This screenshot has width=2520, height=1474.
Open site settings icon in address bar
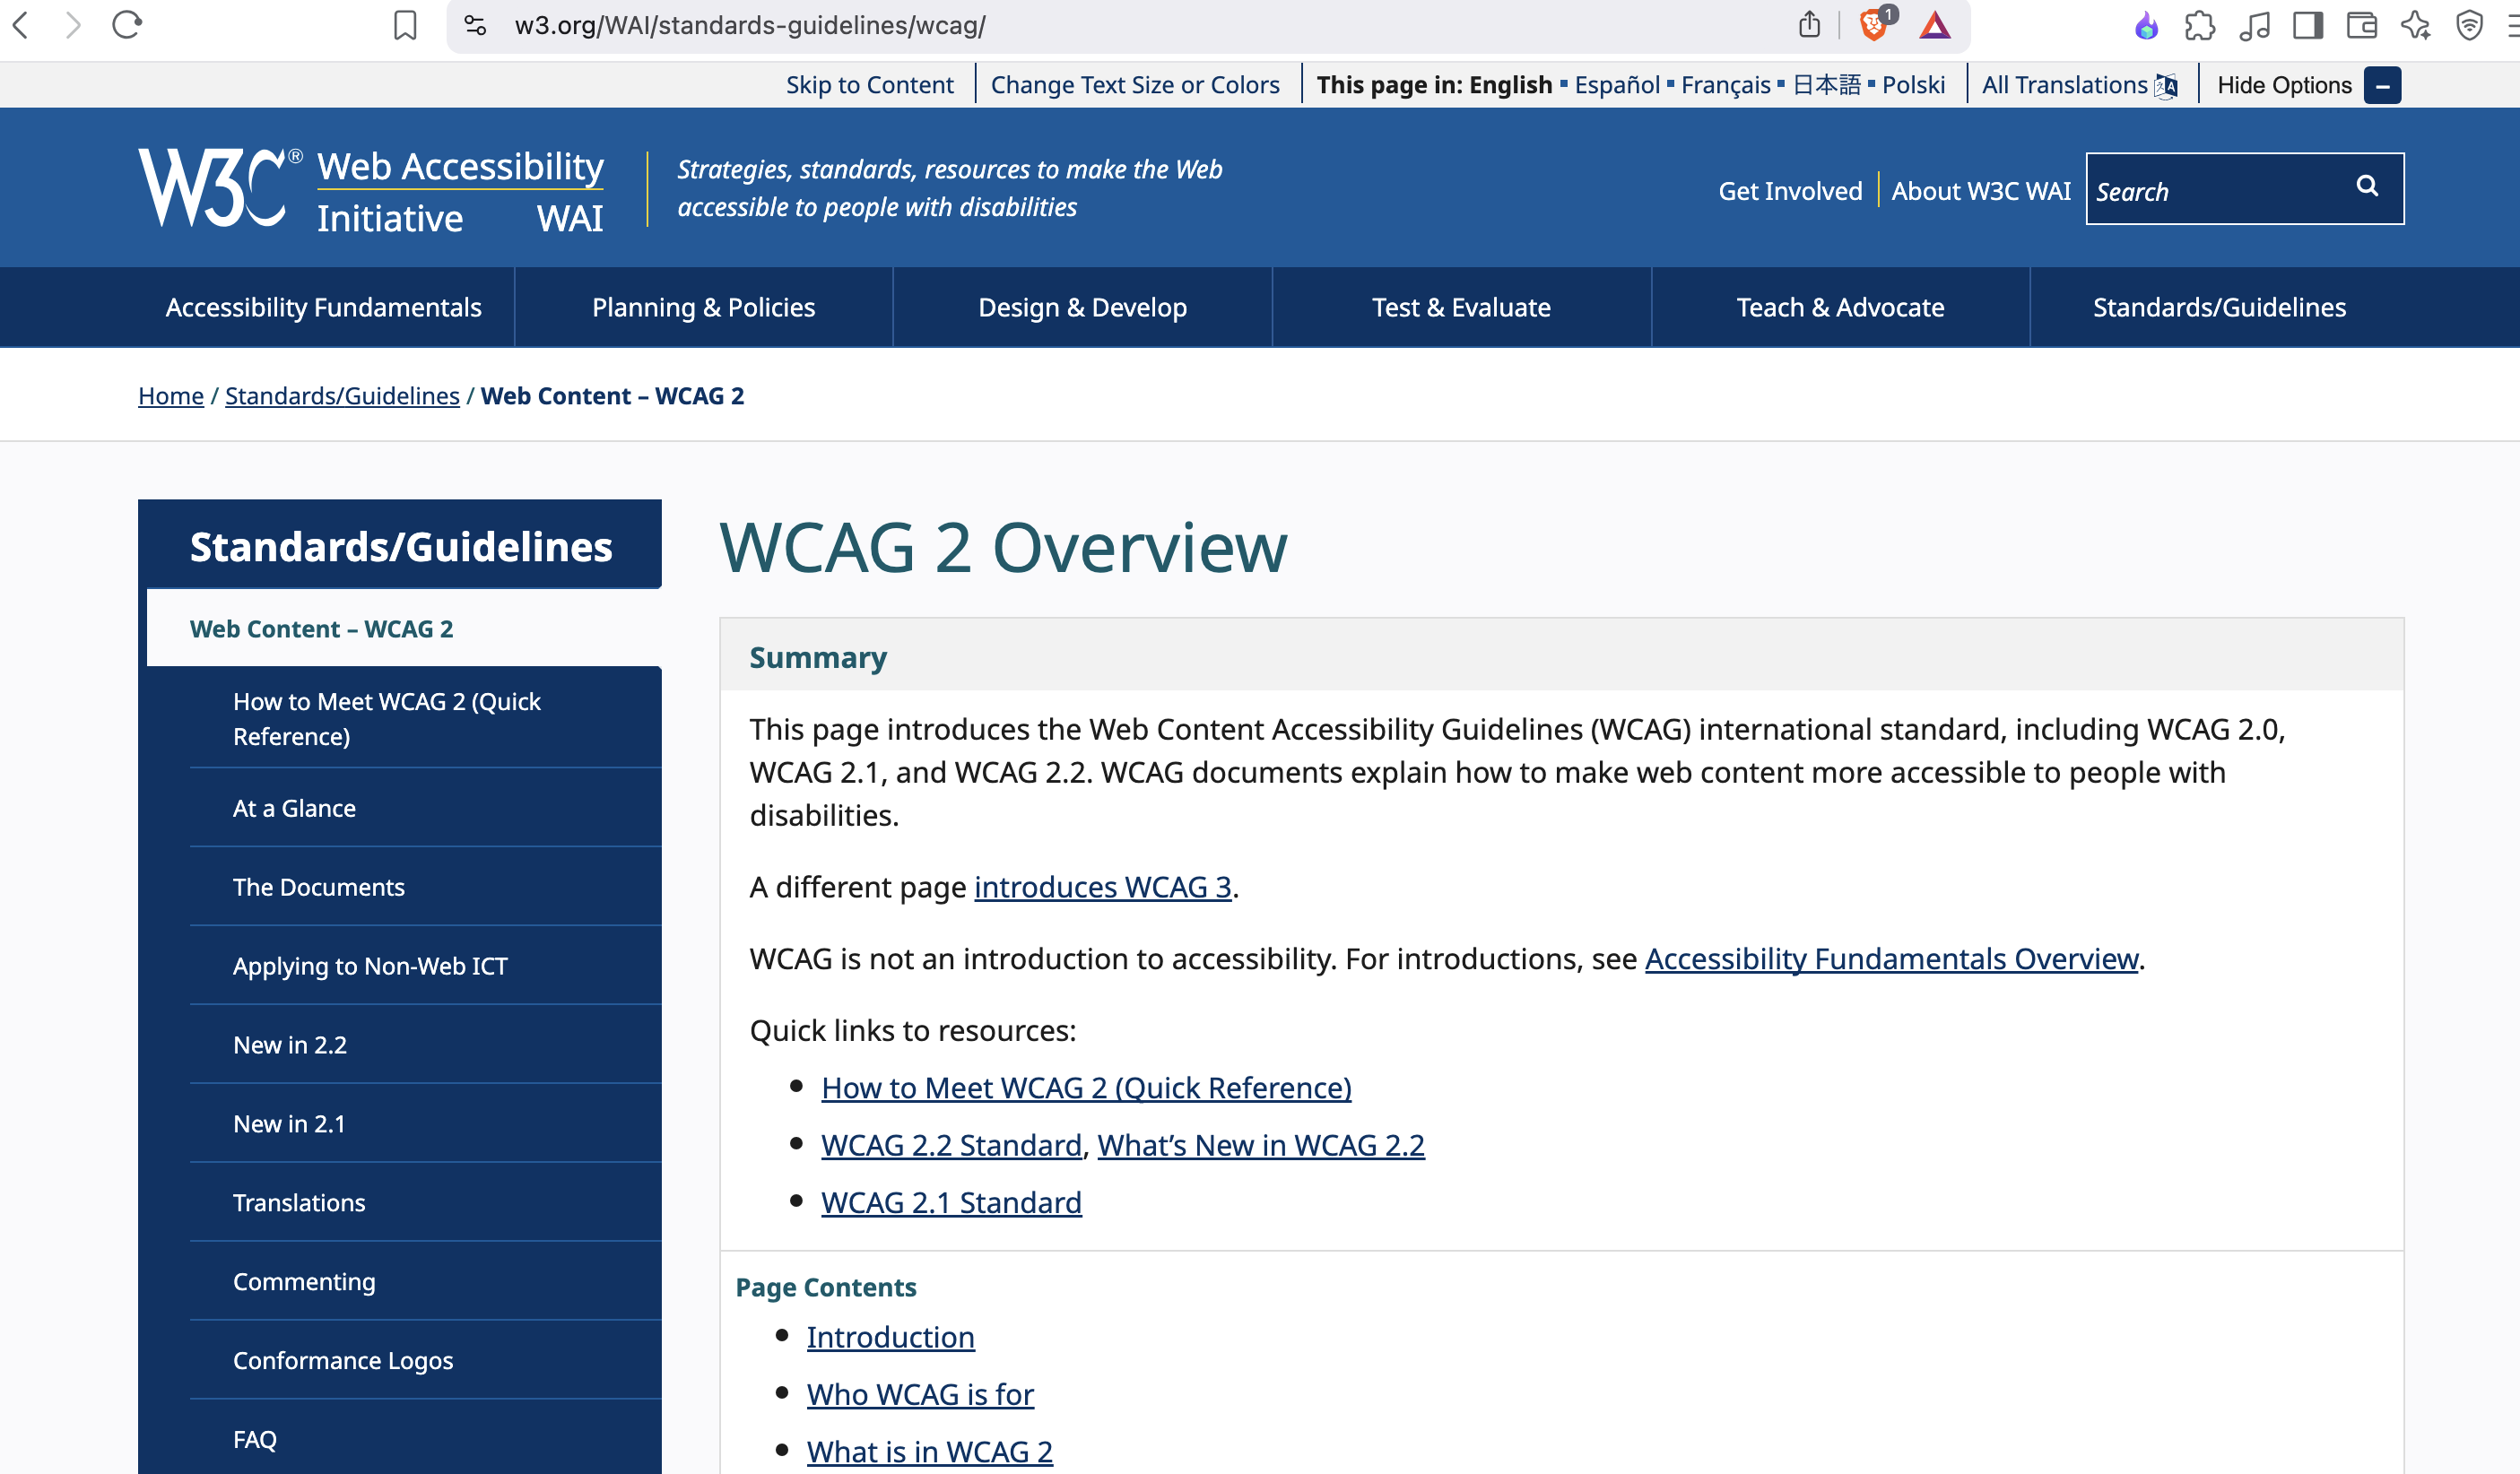coord(475,25)
